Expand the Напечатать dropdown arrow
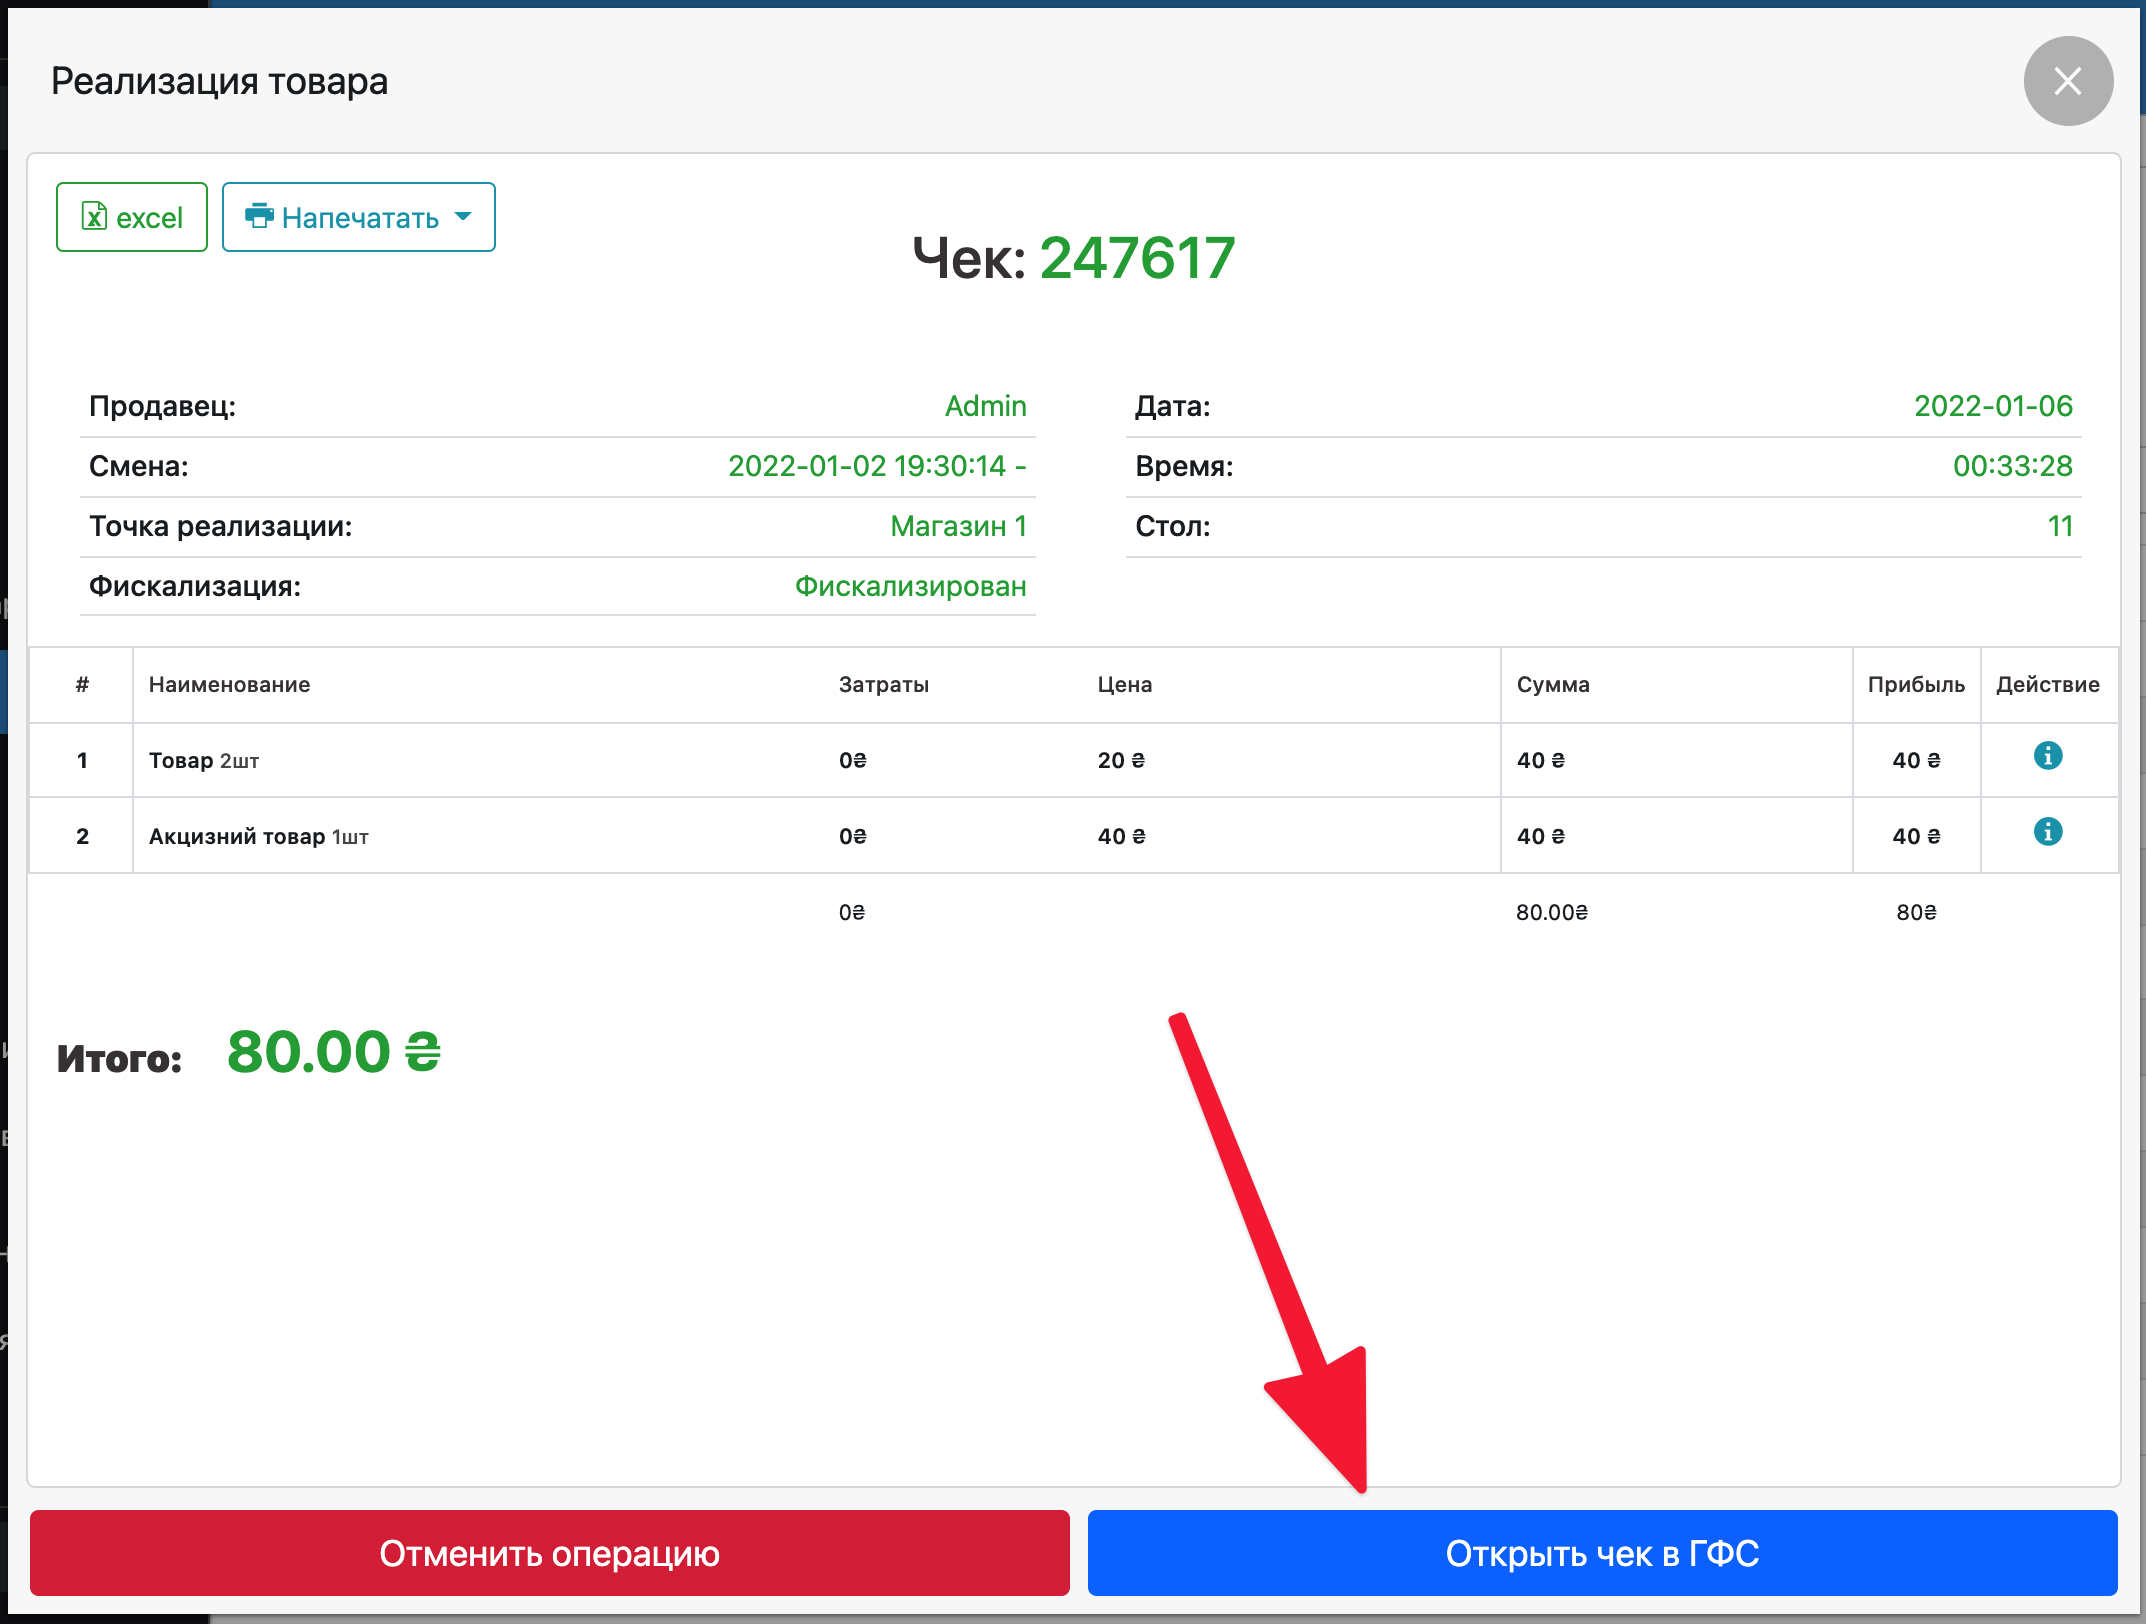This screenshot has height=1624, width=2146. coord(463,217)
